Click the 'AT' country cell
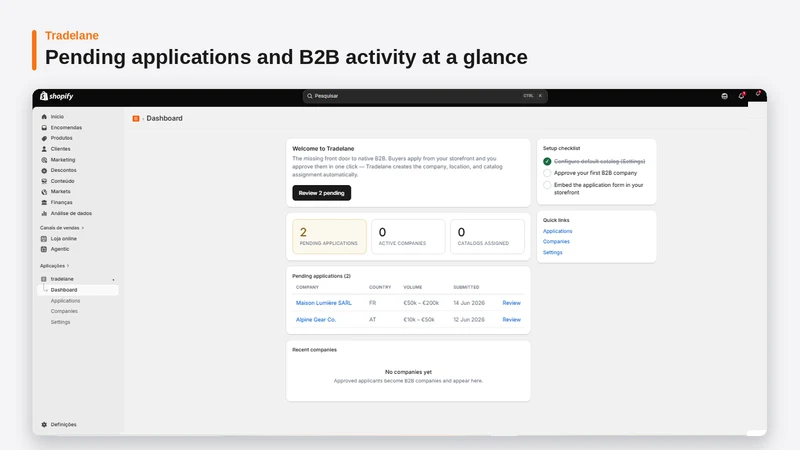The image size is (800, 450). coord(372,320)
